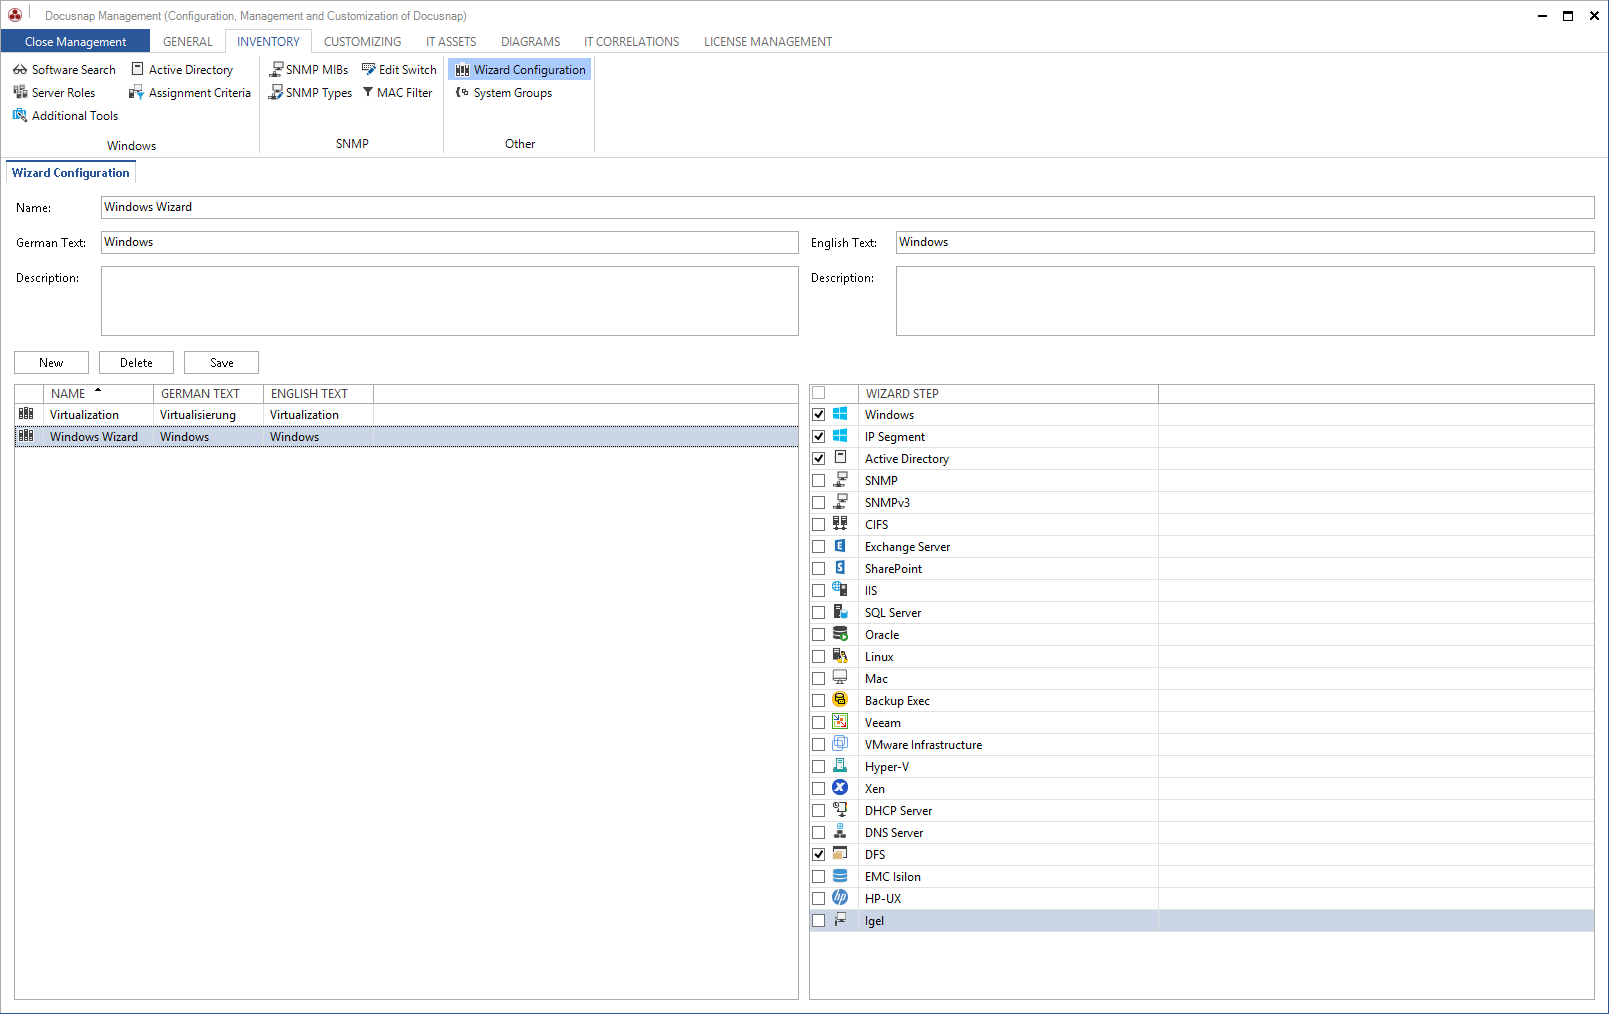Screen dimensions: 1609x1014
Task: Click the English Description text area
Action: tap(1245, 301)
